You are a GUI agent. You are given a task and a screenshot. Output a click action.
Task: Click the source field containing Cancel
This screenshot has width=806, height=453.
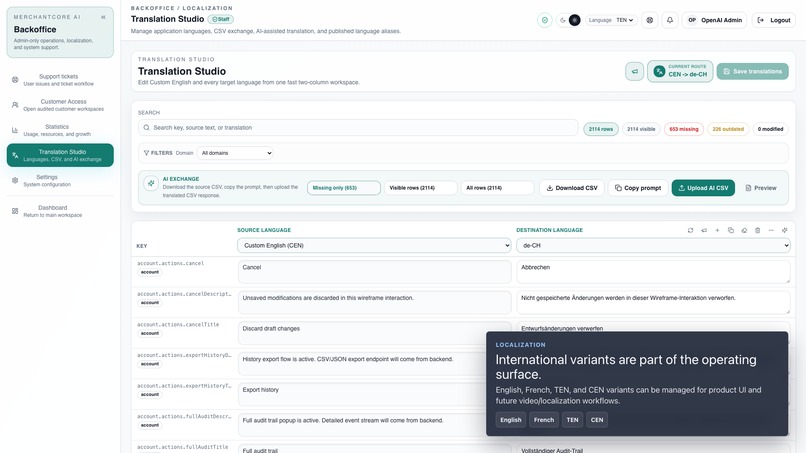(x=374, y=271)
